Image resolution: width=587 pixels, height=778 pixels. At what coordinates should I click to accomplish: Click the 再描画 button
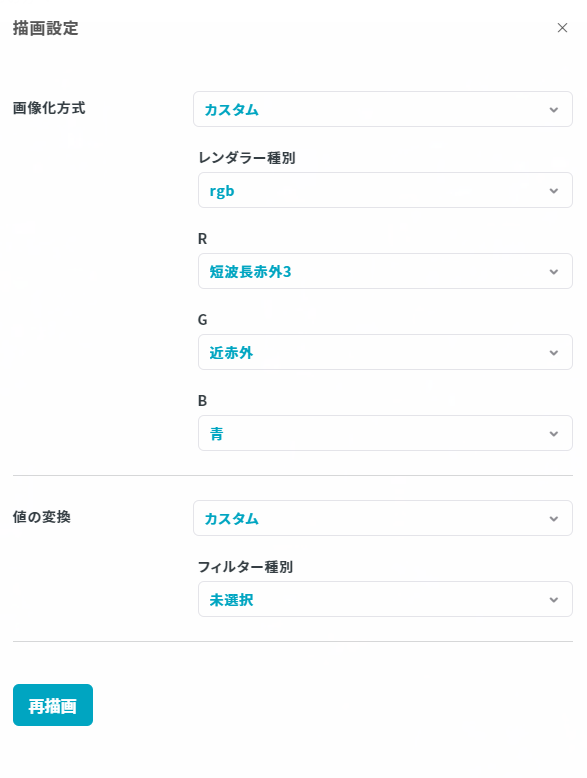(53, 705)
